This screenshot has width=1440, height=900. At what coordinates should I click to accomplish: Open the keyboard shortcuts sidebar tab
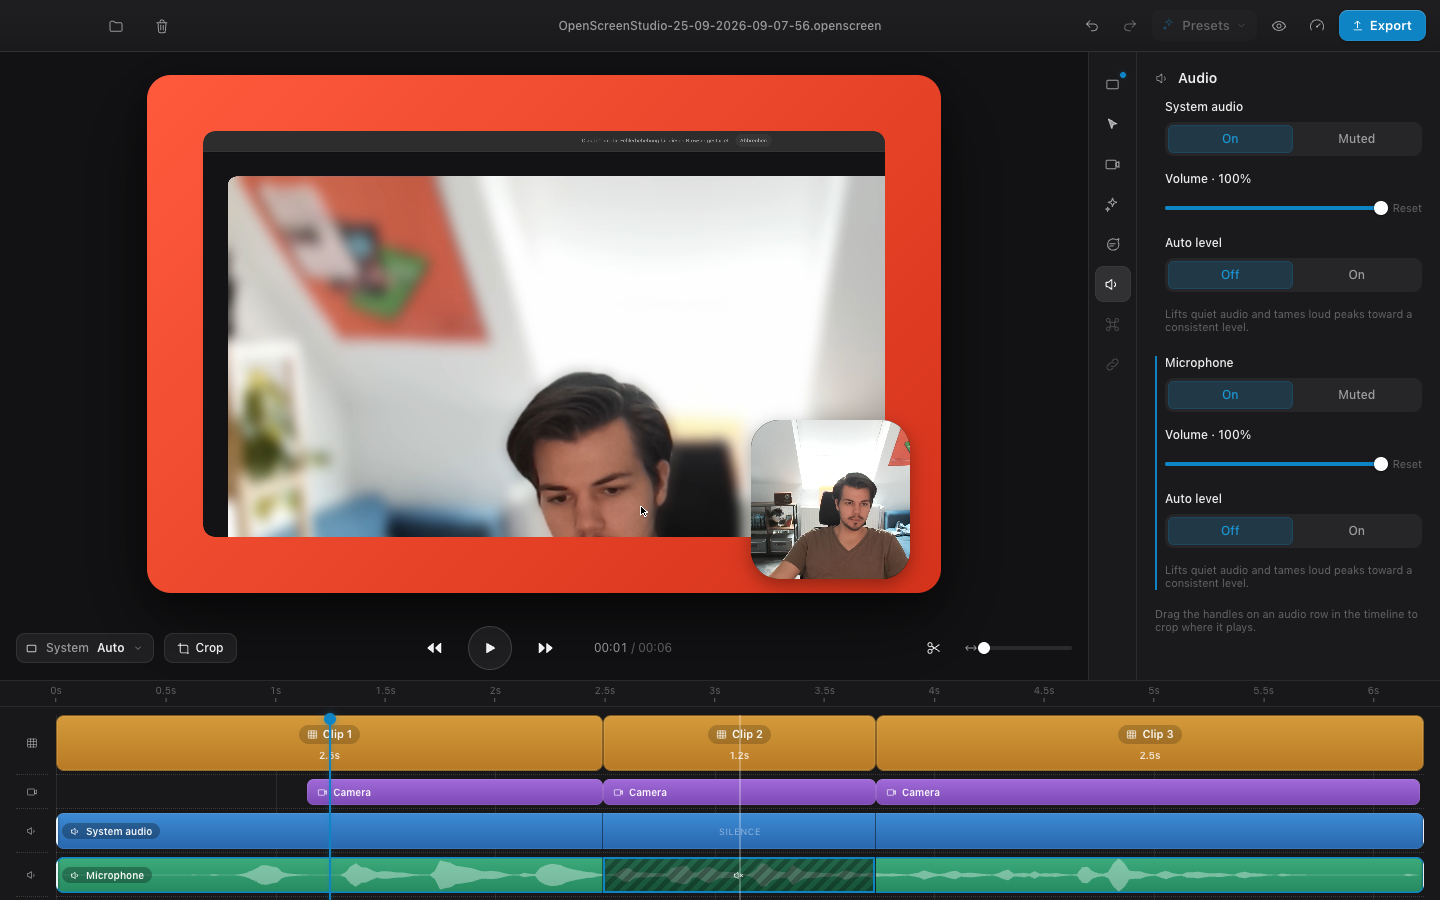point(1113,324)
